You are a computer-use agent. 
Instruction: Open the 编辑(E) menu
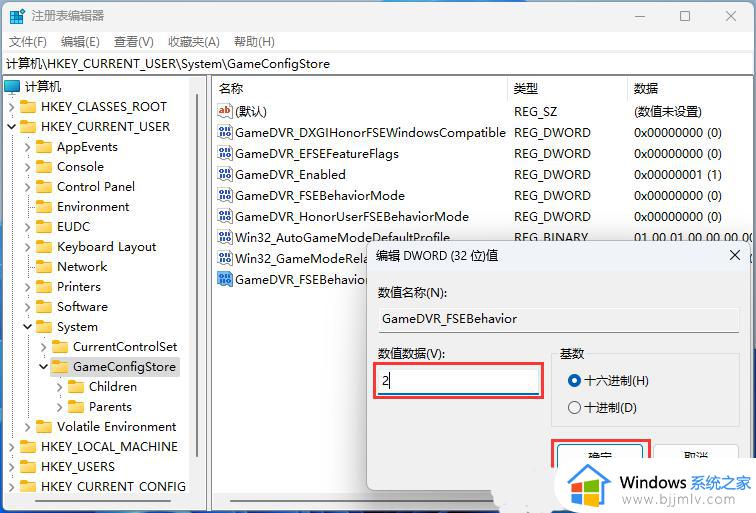point(80,42)
